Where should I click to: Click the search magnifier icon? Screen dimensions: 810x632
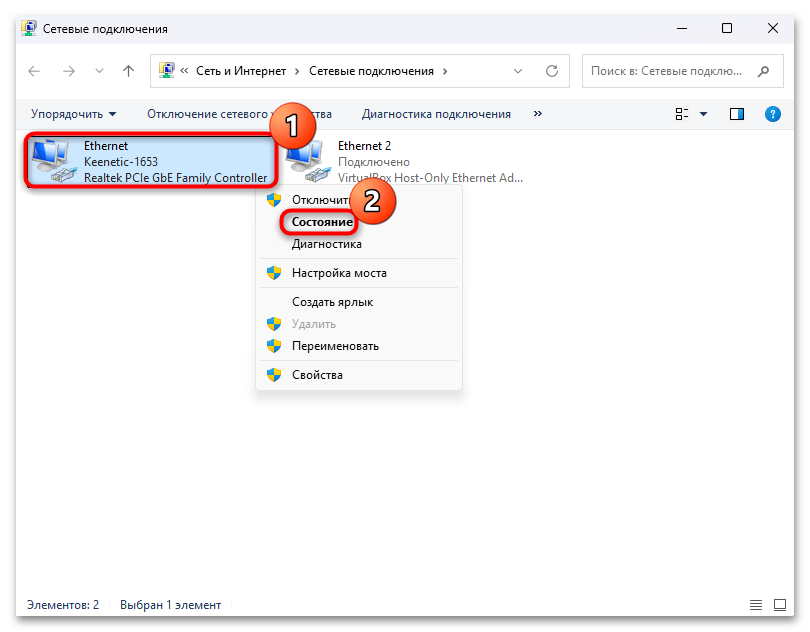[x=763, y=72]
